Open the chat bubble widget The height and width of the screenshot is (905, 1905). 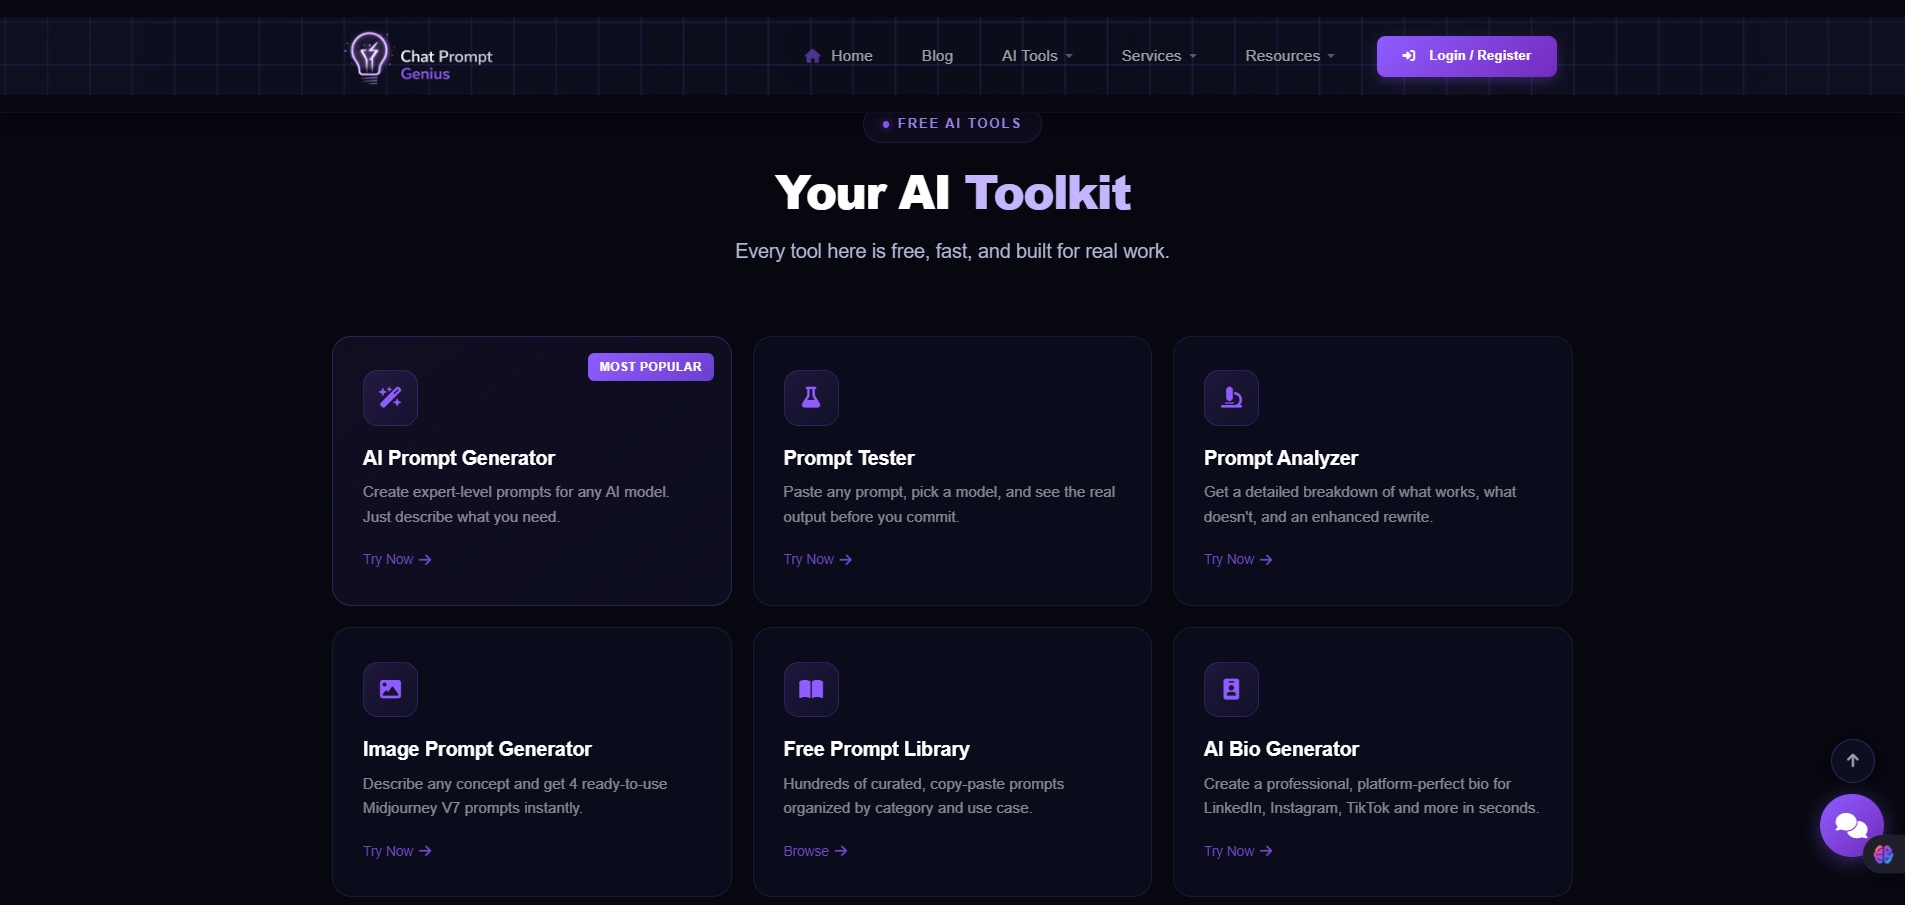(1851, 825)
